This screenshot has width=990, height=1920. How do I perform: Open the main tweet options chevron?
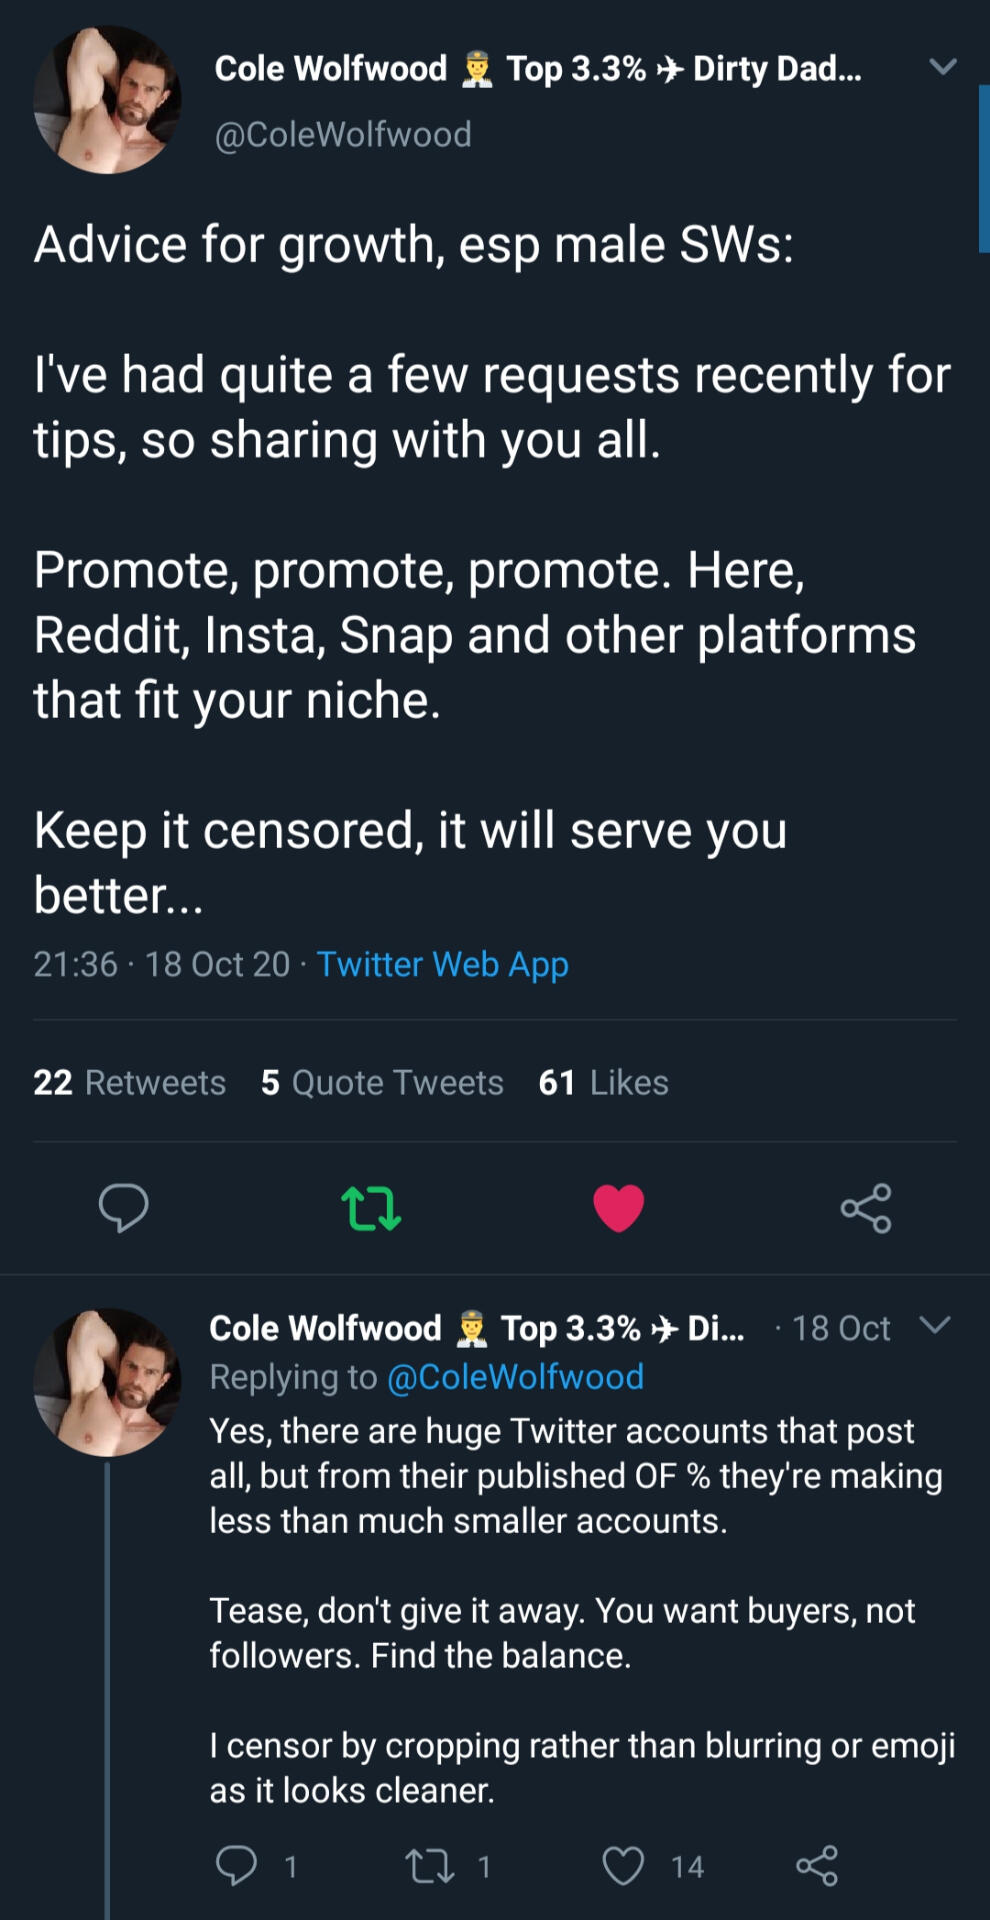[943, 67]
